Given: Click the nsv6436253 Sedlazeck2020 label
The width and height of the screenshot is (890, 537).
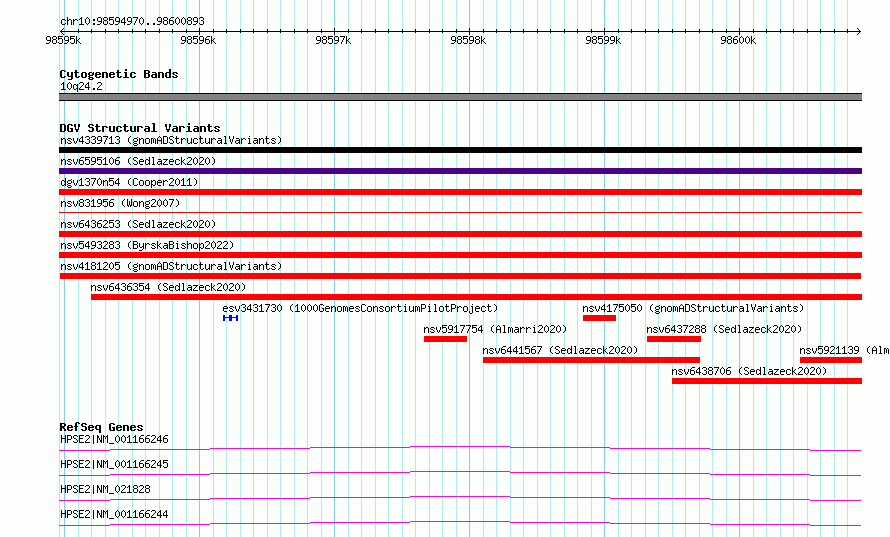Looking at the screenshot, I should [x=138, y=224].
